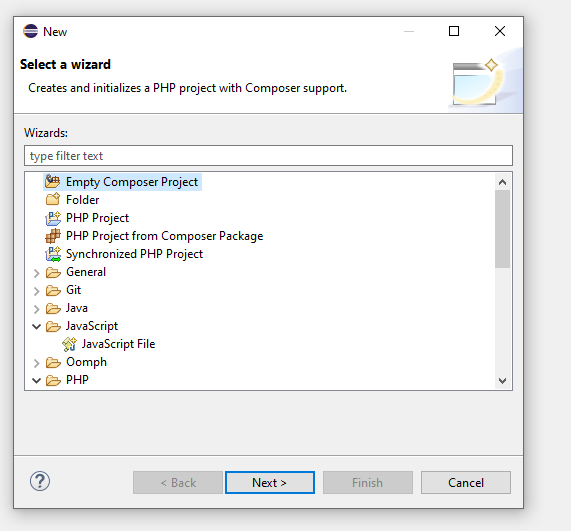
Task: Expand the Oomph category
Action: [36, 363]
